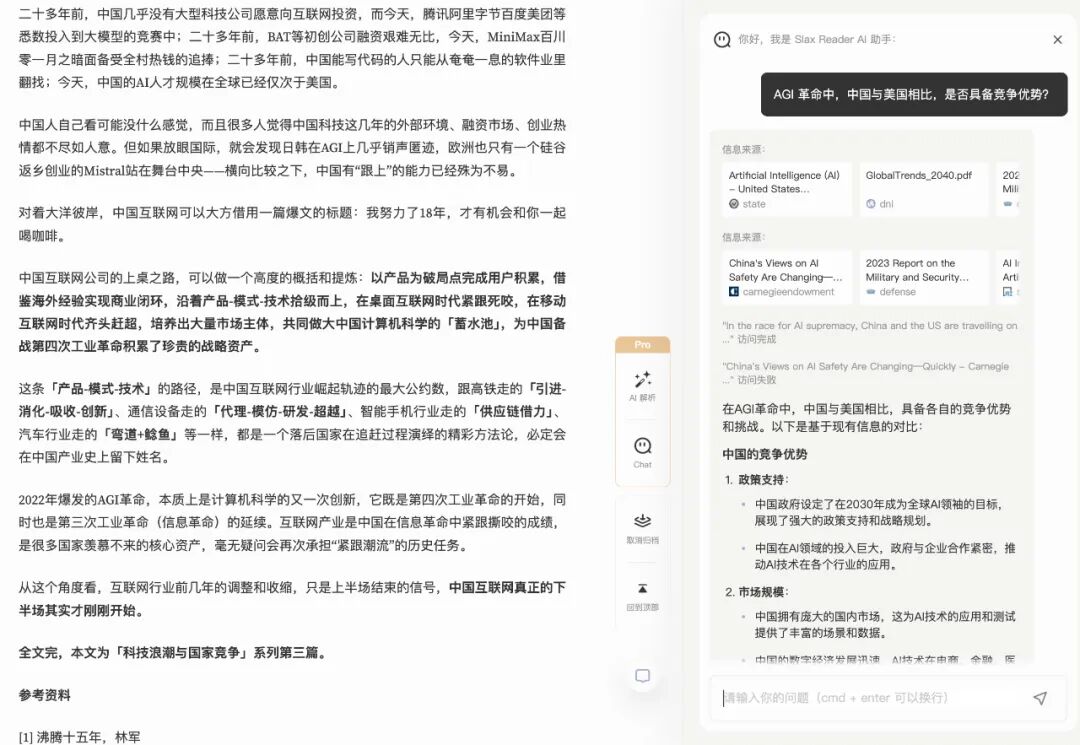Open source card GlobalTrends_2040.pdf
Screen dimensions: 1080x745
(923, 189)
